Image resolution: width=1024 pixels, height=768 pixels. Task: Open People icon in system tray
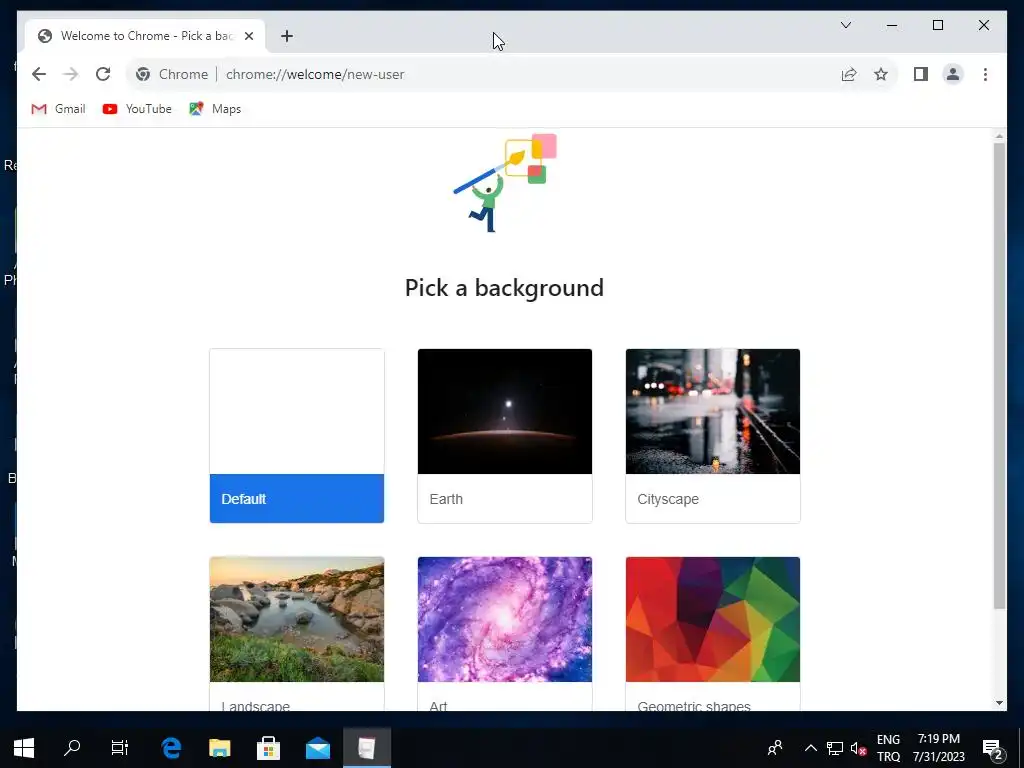click(x=775, y=748)
